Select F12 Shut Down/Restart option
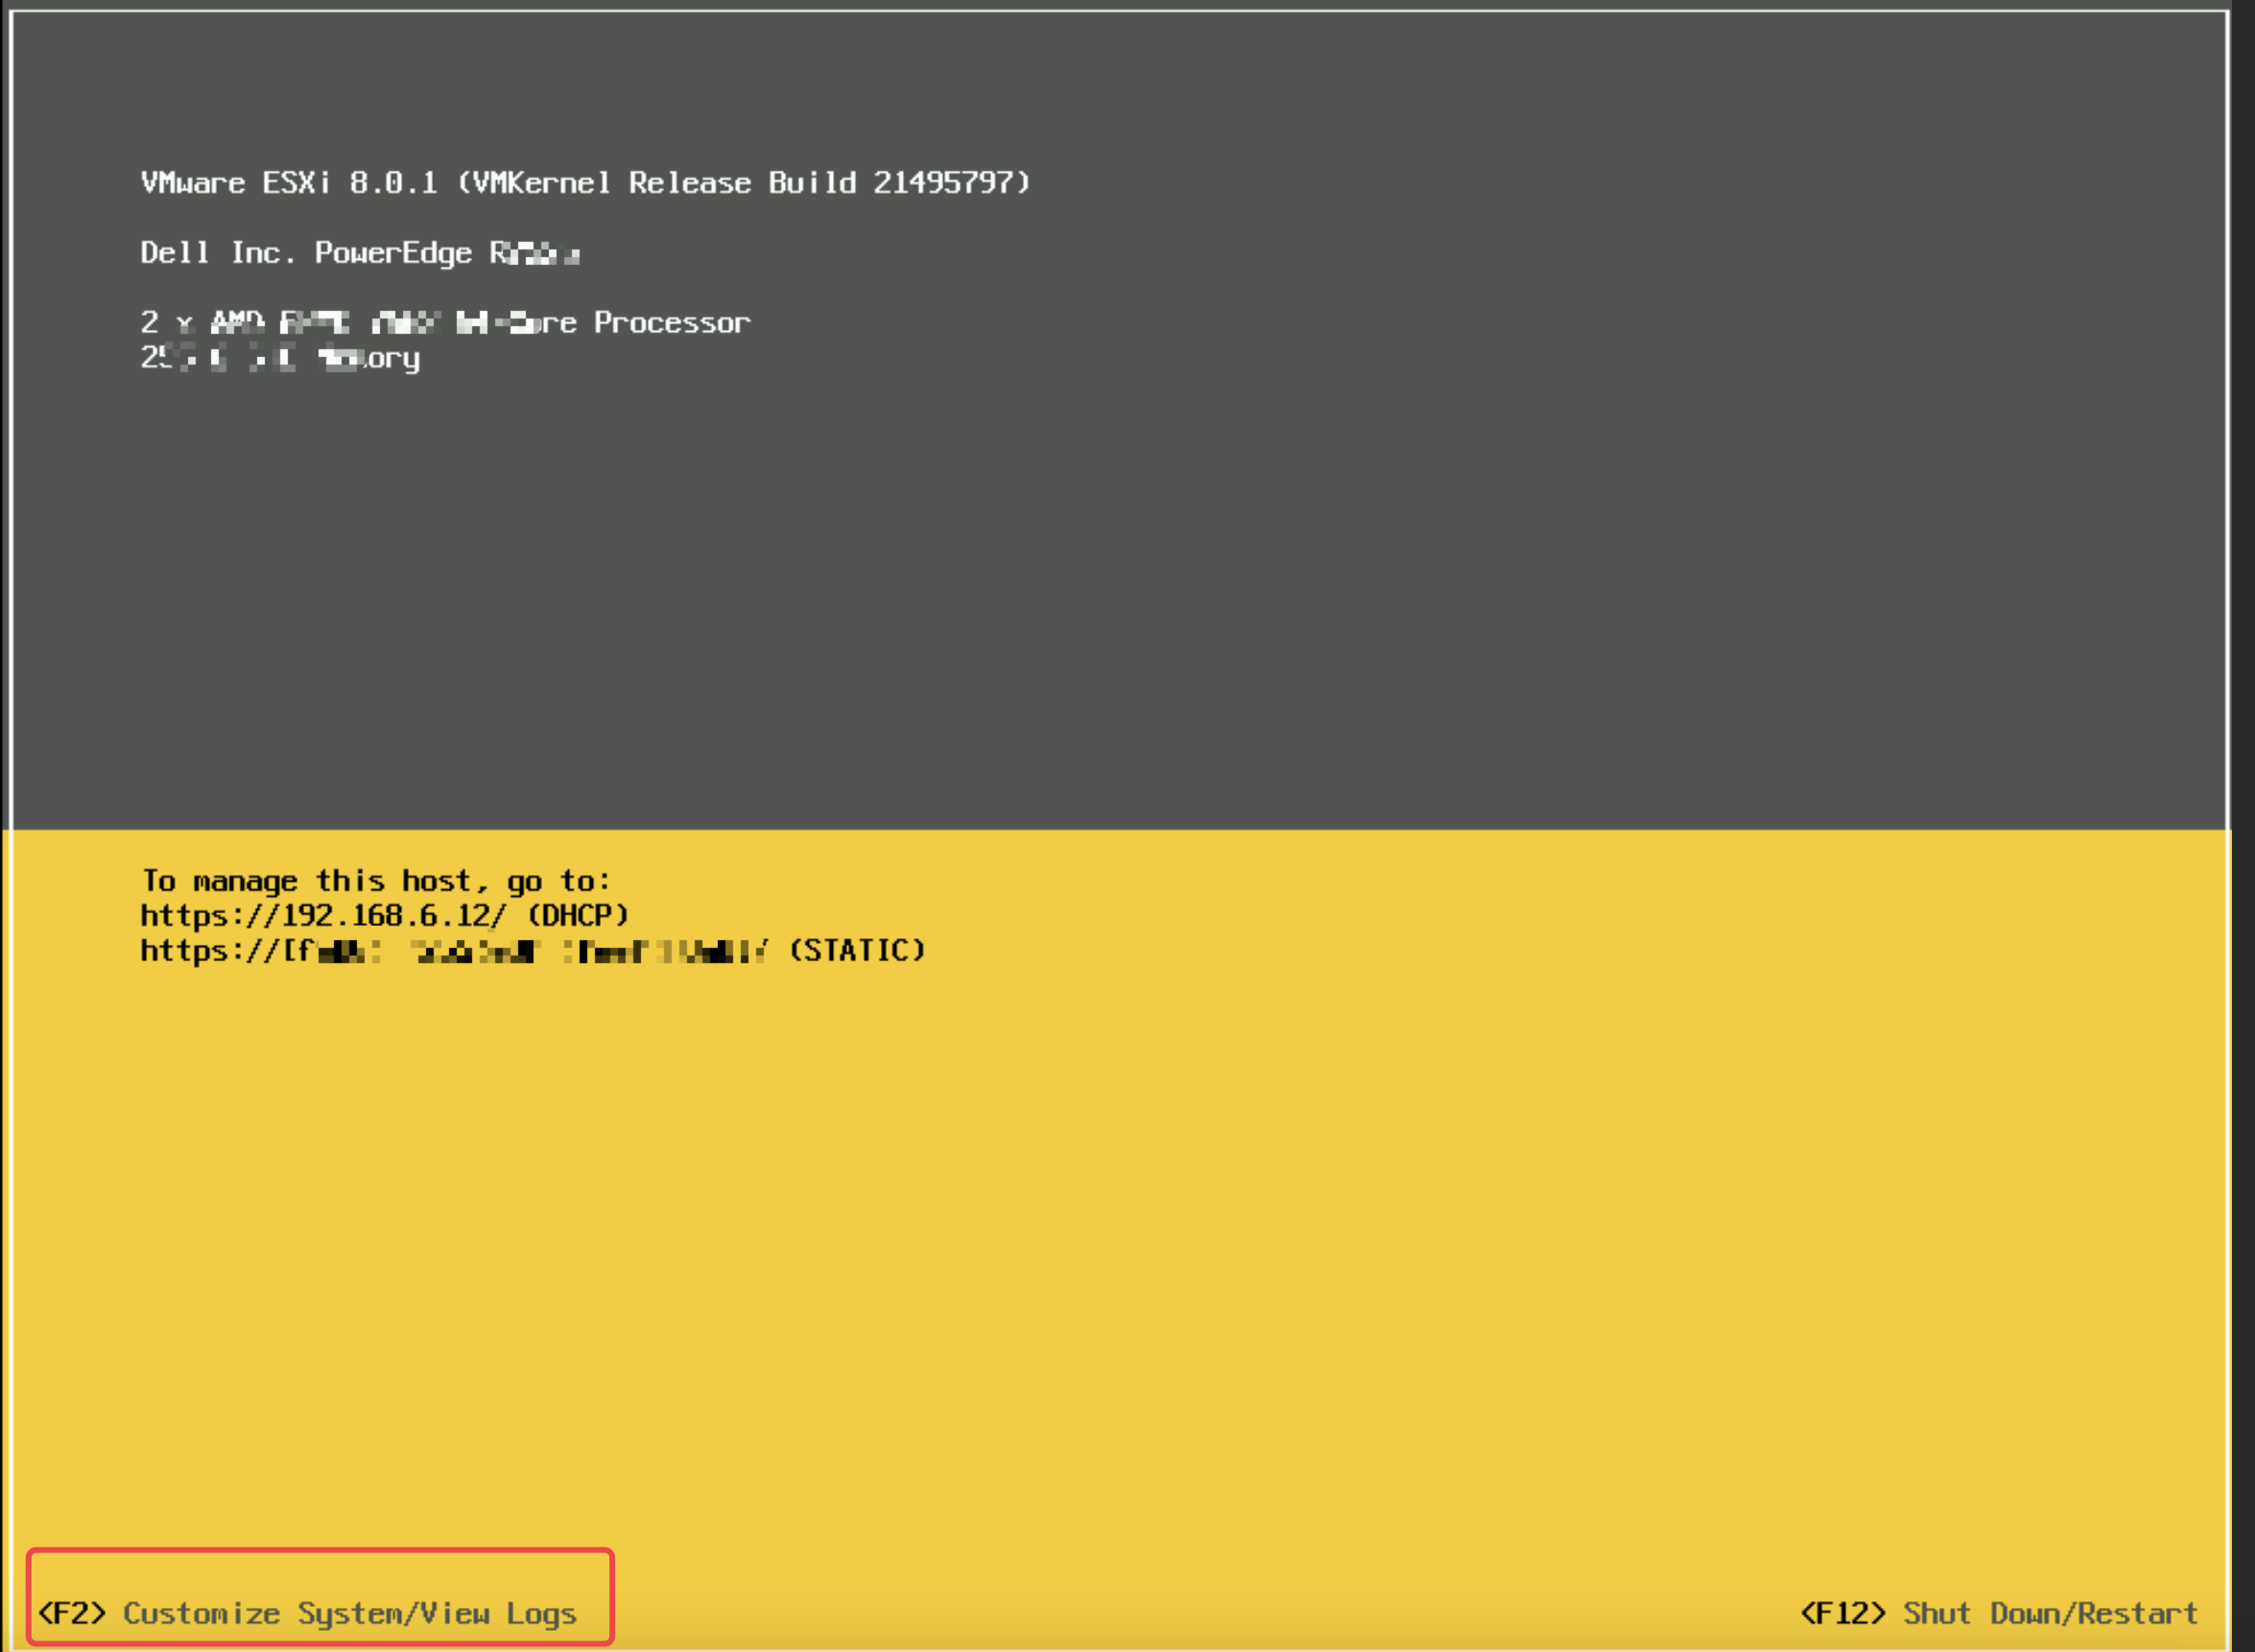2255x1652 pixels. (x=1998, y=1612)
